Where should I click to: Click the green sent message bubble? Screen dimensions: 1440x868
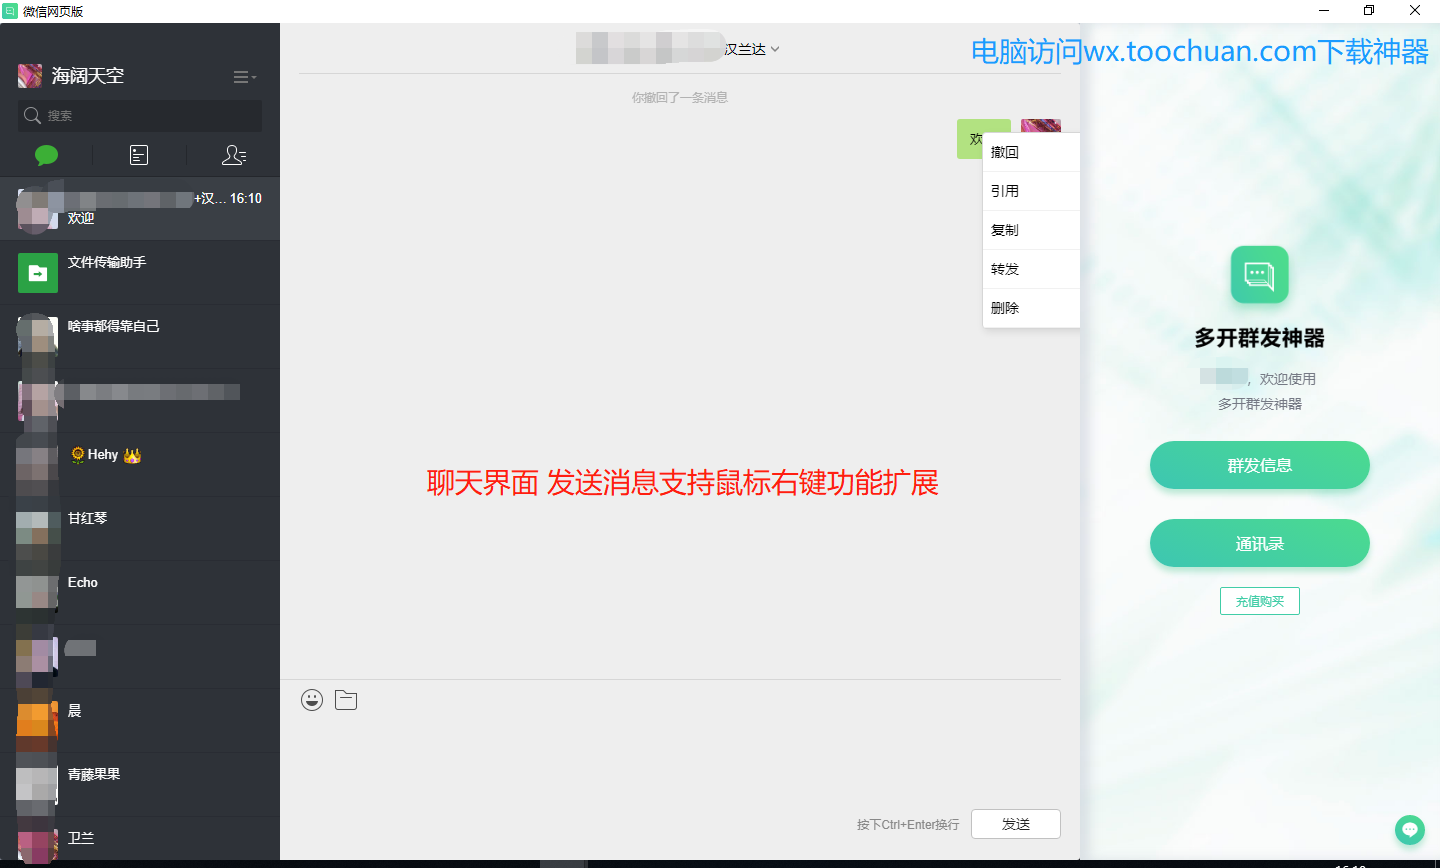point(972,139)
